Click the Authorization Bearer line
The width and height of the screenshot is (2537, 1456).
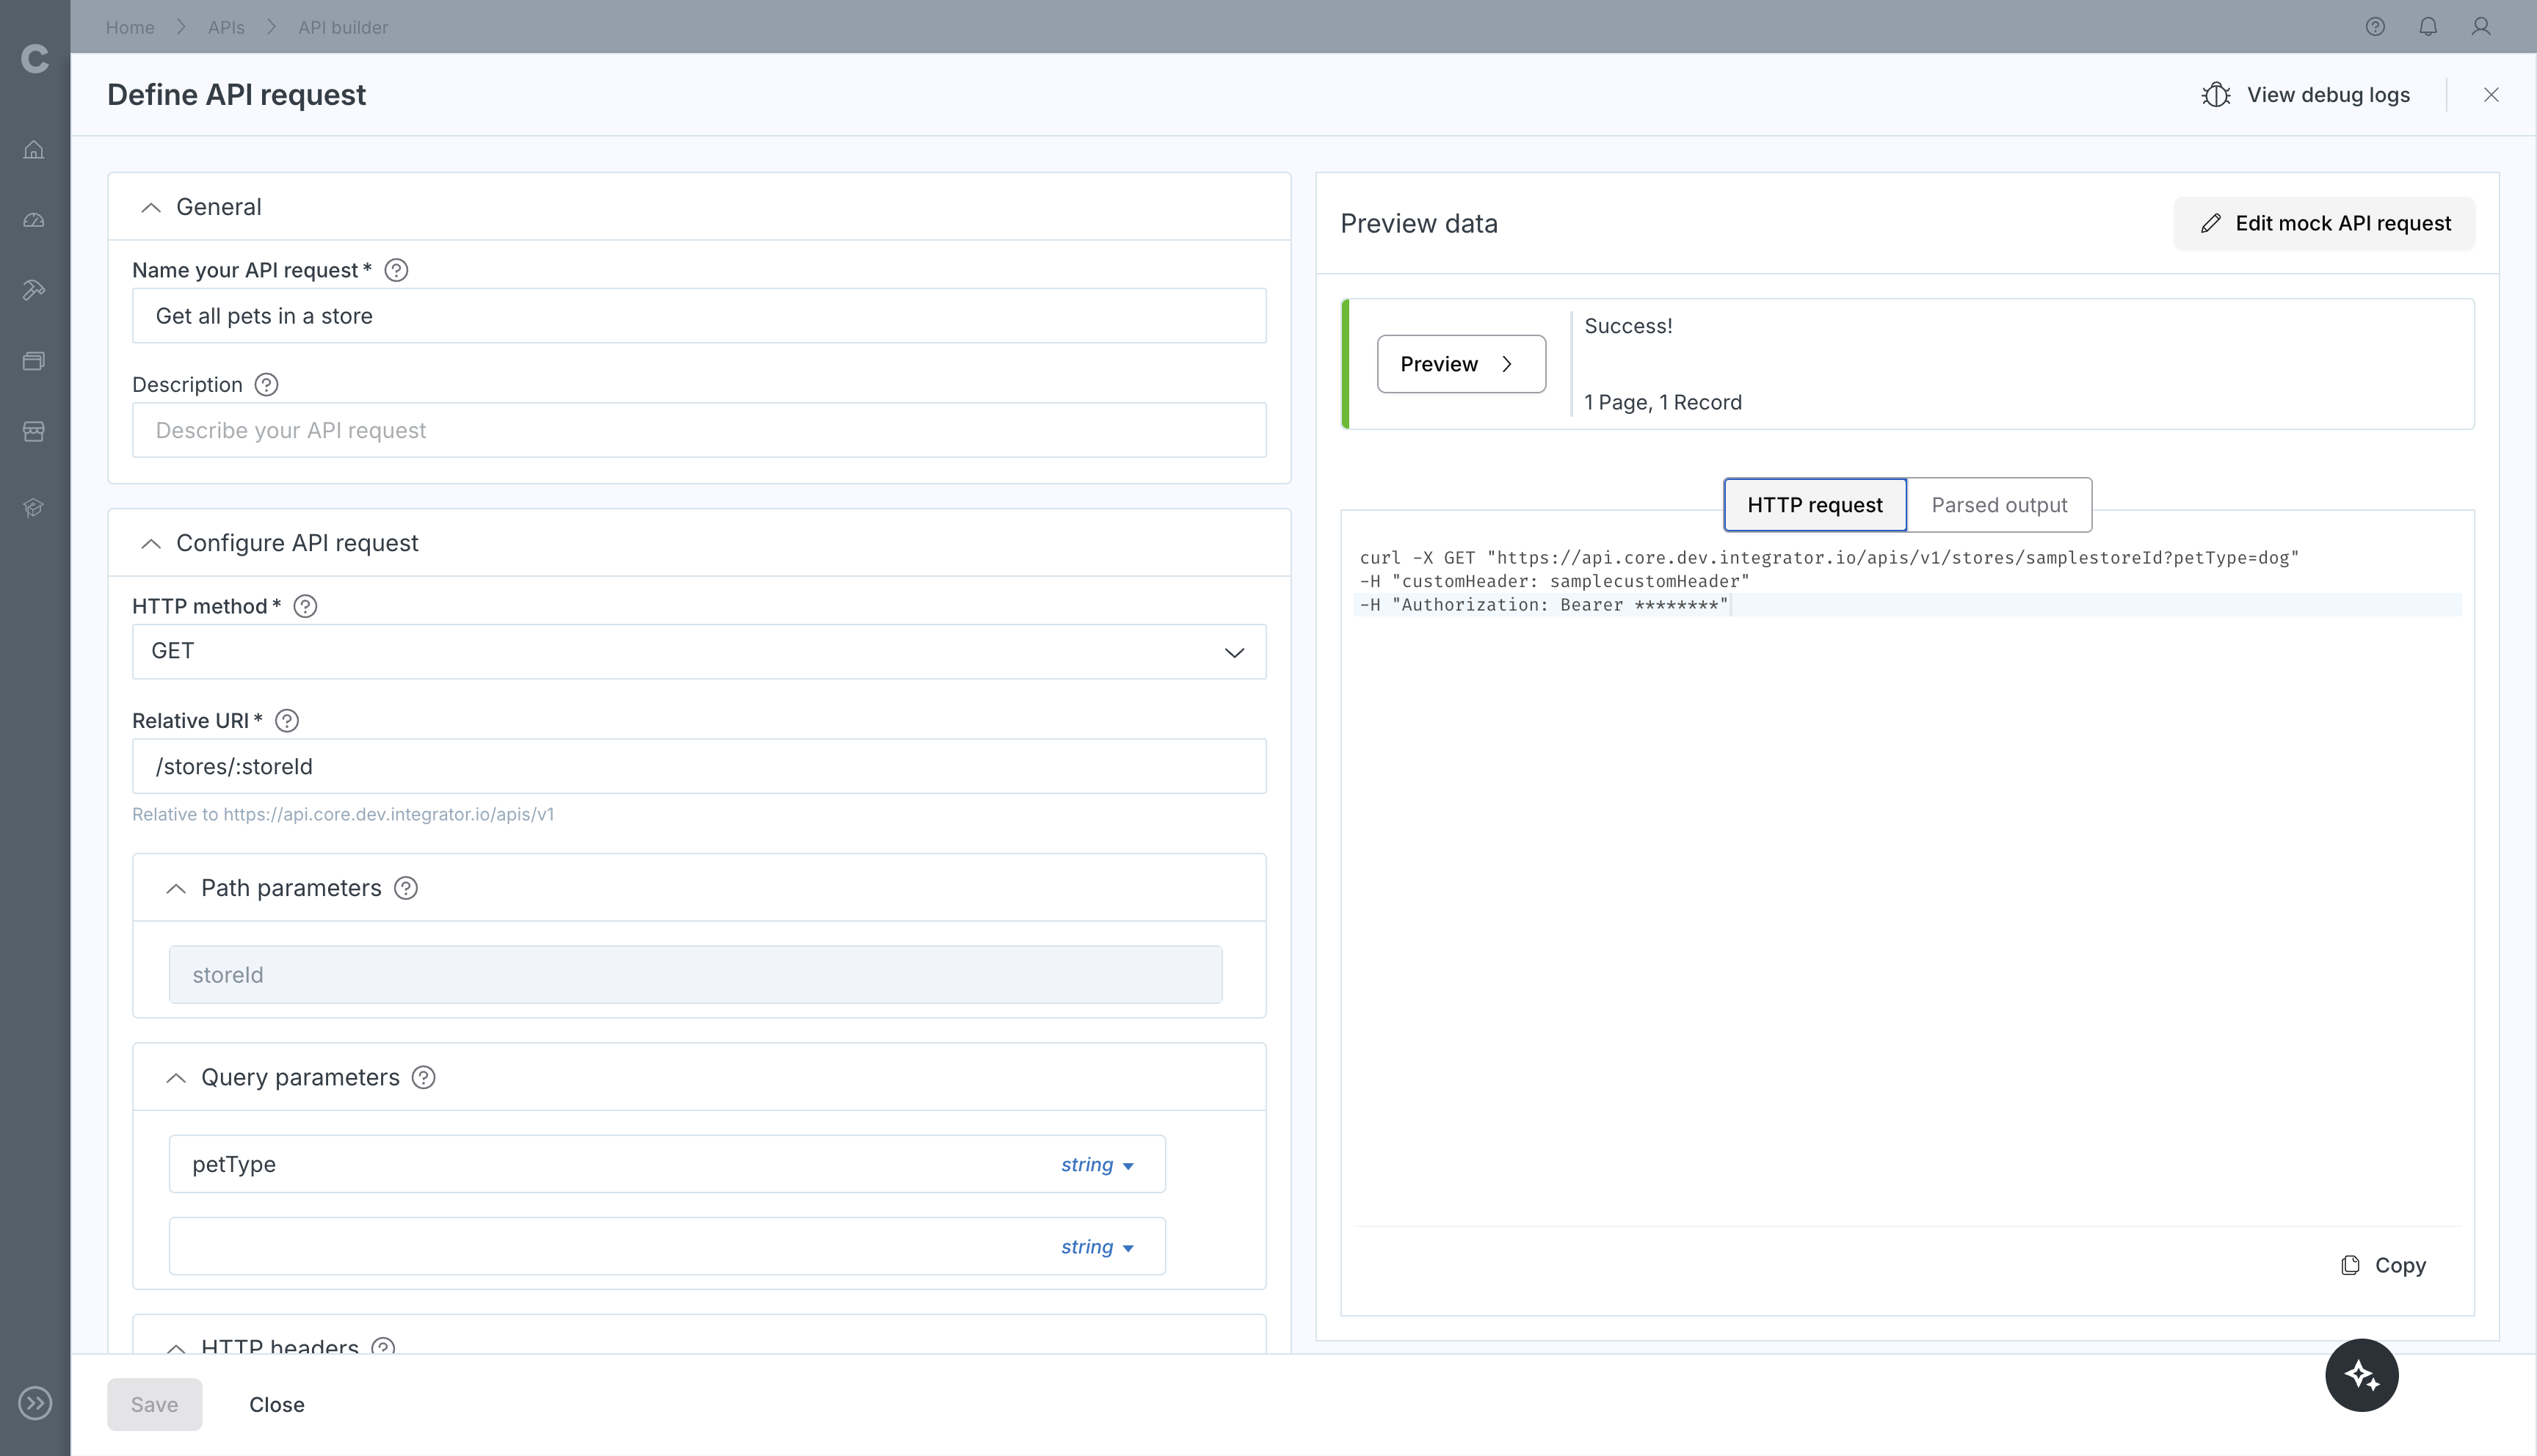tap(1544, 605)
